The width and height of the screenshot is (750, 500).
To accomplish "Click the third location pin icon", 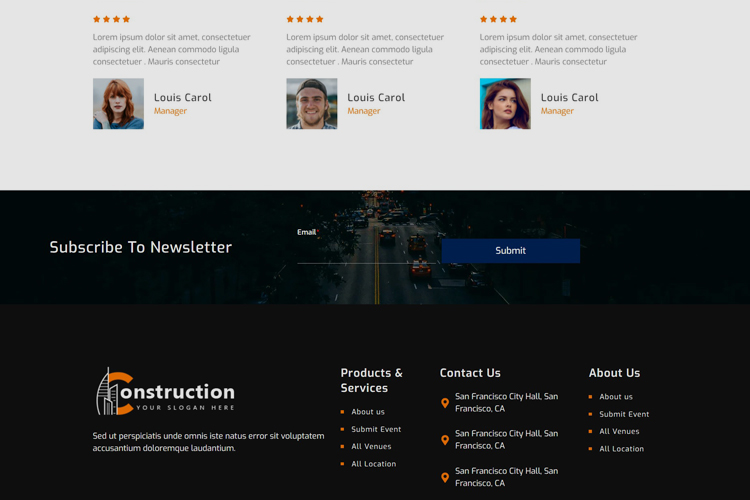I will pyautogui.click(x=445, y=477).
